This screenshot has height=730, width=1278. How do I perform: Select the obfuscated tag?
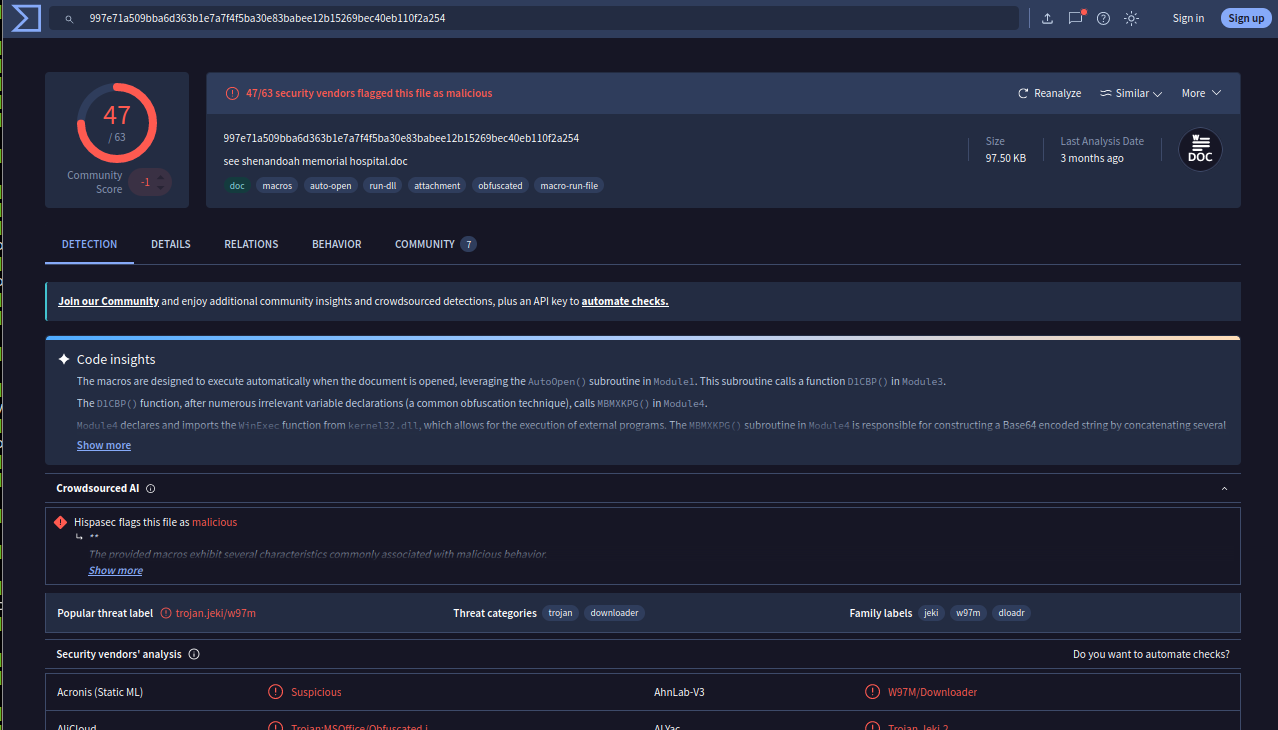click(x=500, y=185)
